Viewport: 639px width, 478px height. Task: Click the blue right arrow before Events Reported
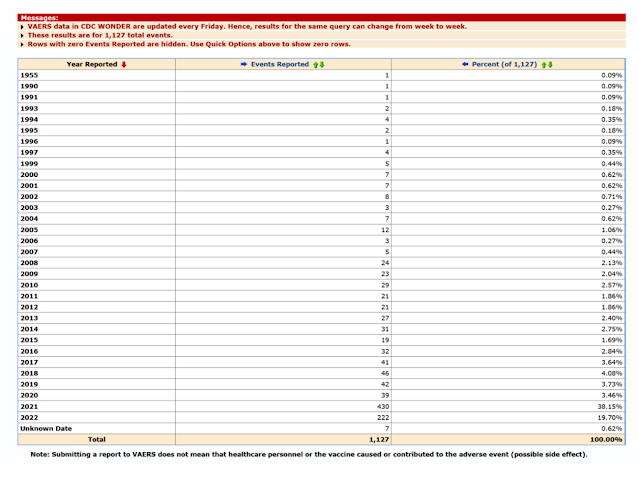coord(244,64)
